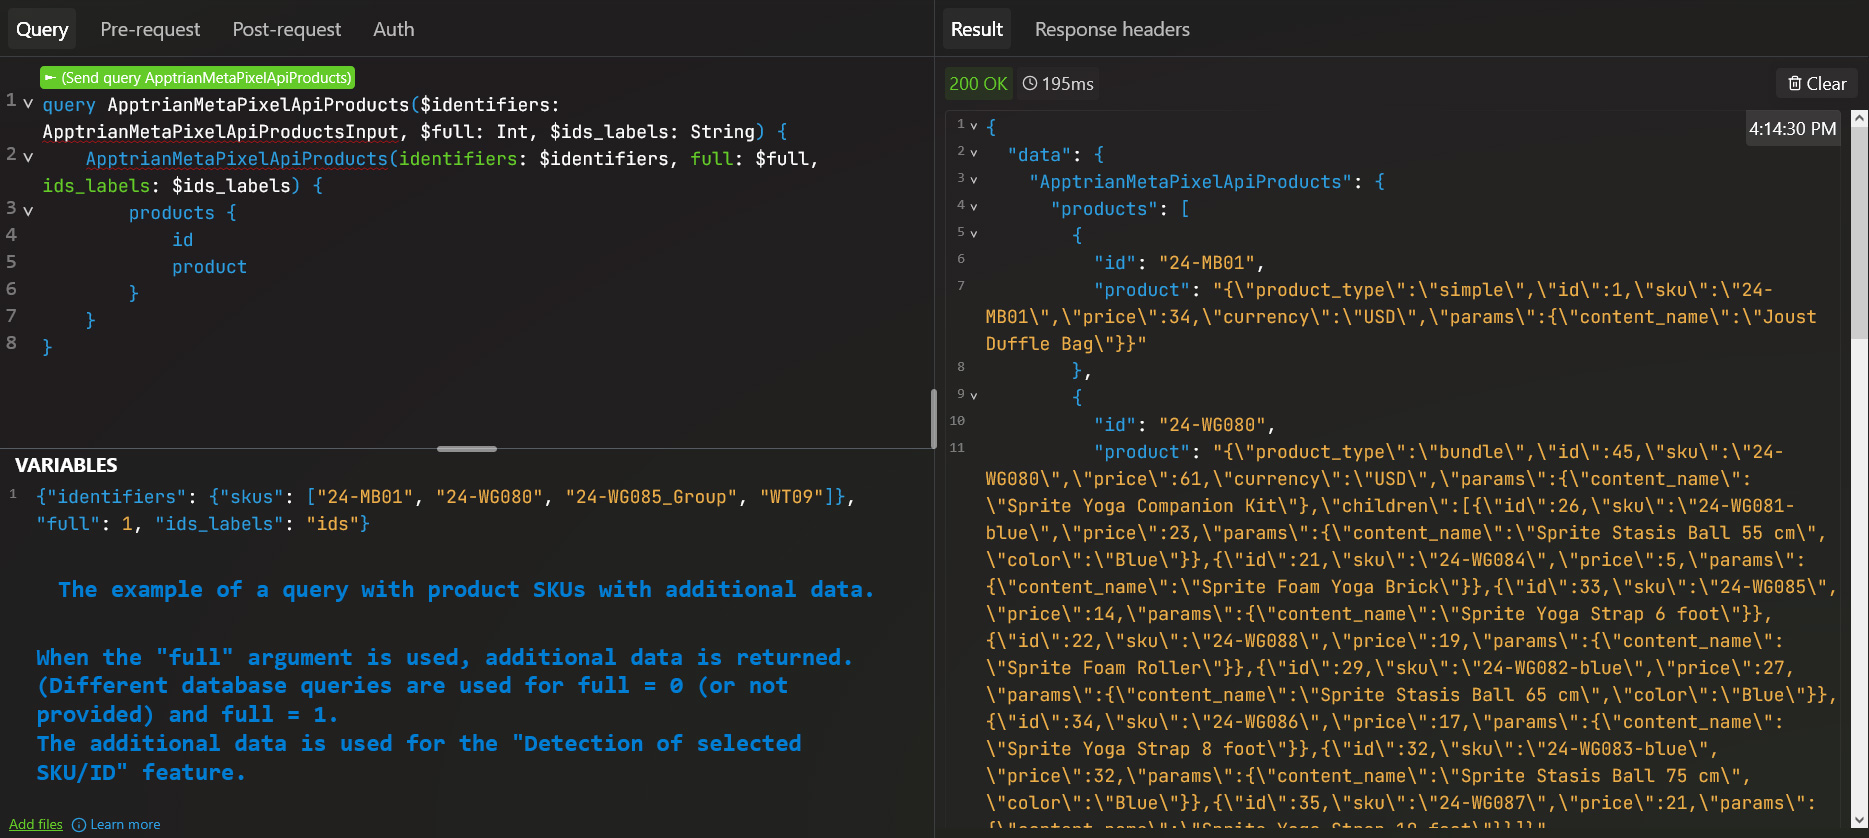This screenshot has height=838, width=1869.
Task: Collapse first product object on result line 5
Action: tap(974, 235)
